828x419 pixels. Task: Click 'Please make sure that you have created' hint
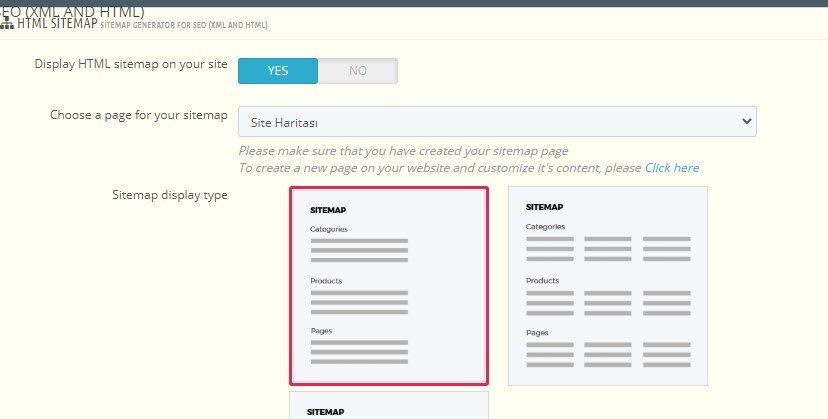pyautogui.click(x=403, y=151)
